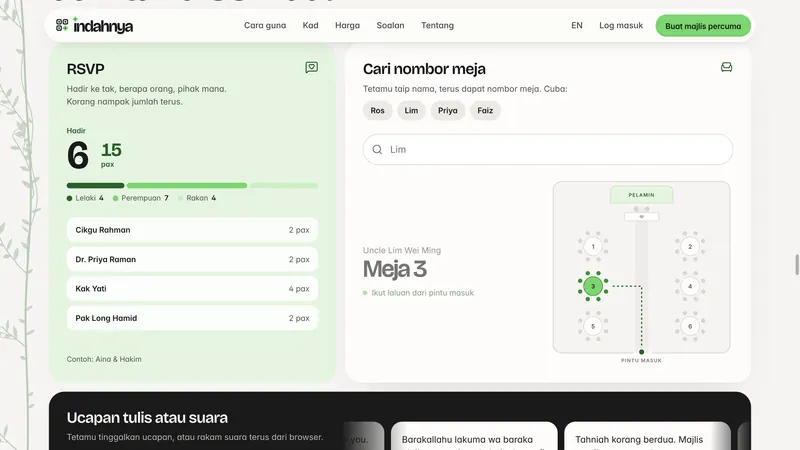Click the Kak Yati guest row
The width and height of the screenshot is (800, 450).
[192, 289]
